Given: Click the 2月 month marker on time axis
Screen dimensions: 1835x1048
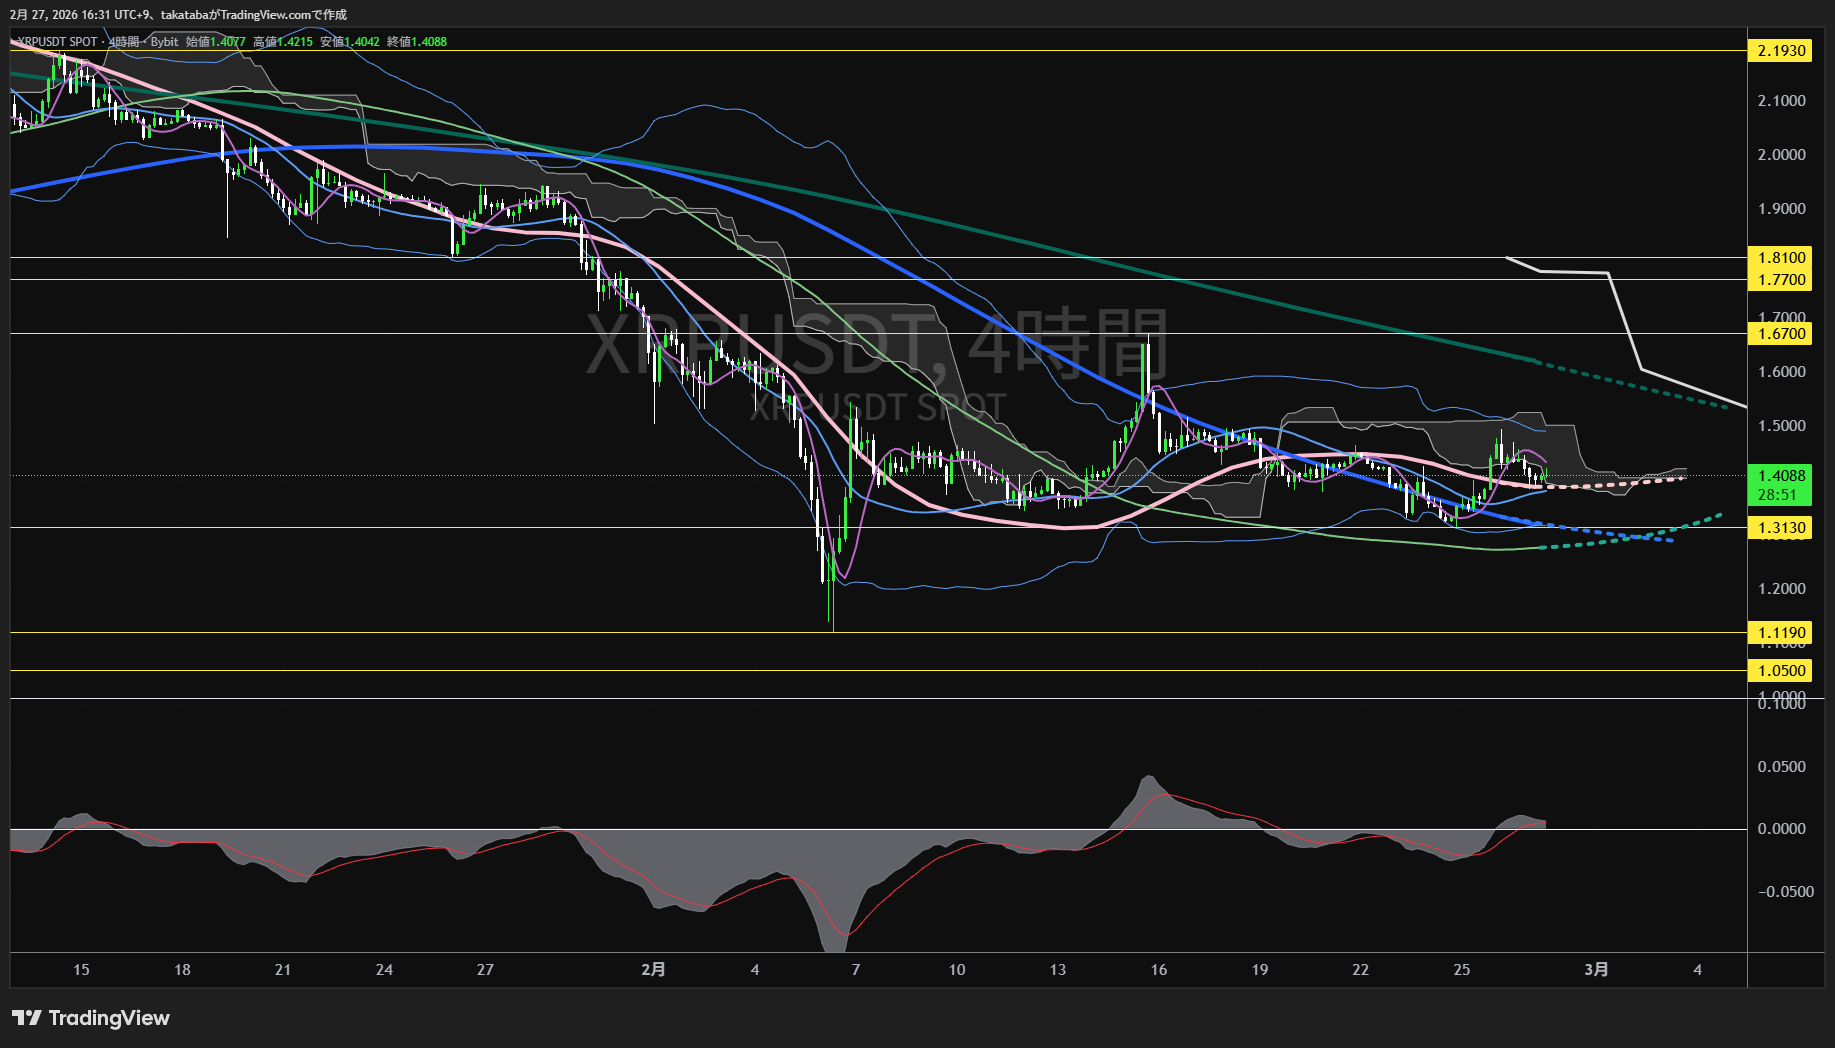Looking at the screenshot, I should pyautogui.click(x=653, y=969).
